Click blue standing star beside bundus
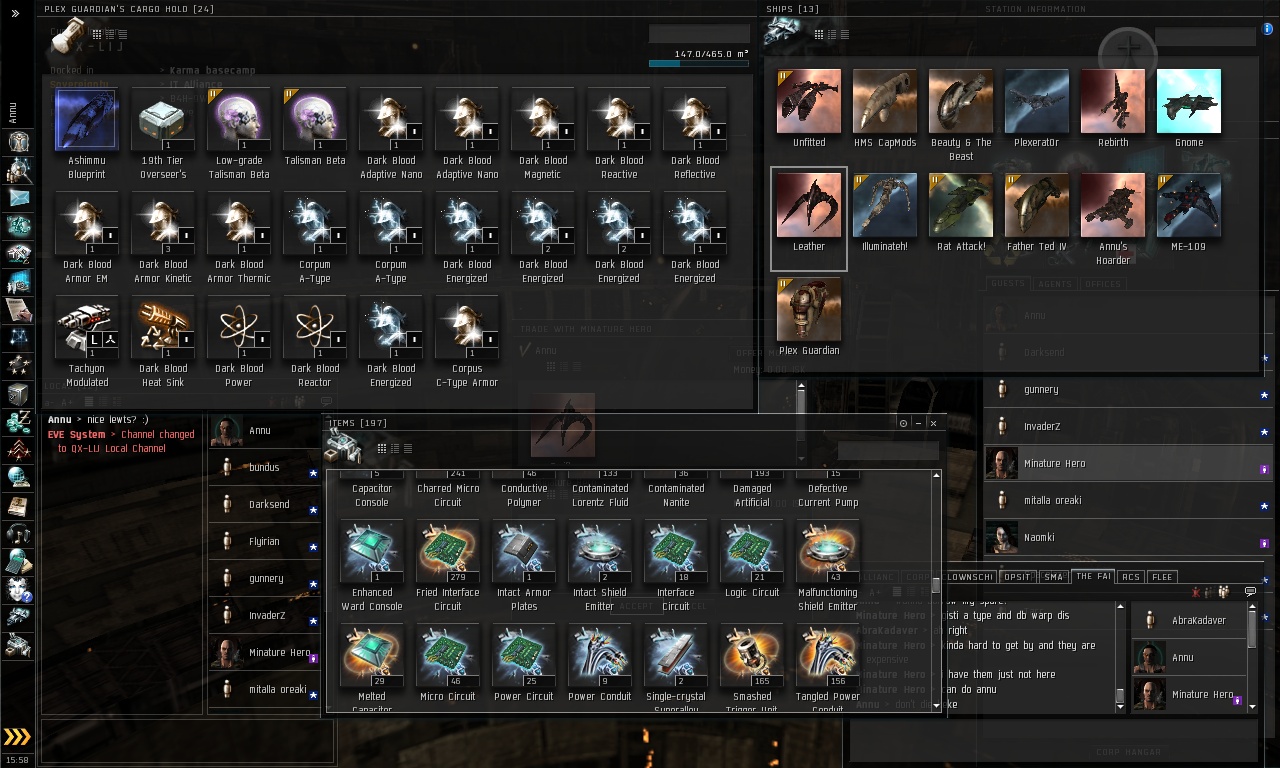The width and height of the screenshot is (1280, 768). 313,473
